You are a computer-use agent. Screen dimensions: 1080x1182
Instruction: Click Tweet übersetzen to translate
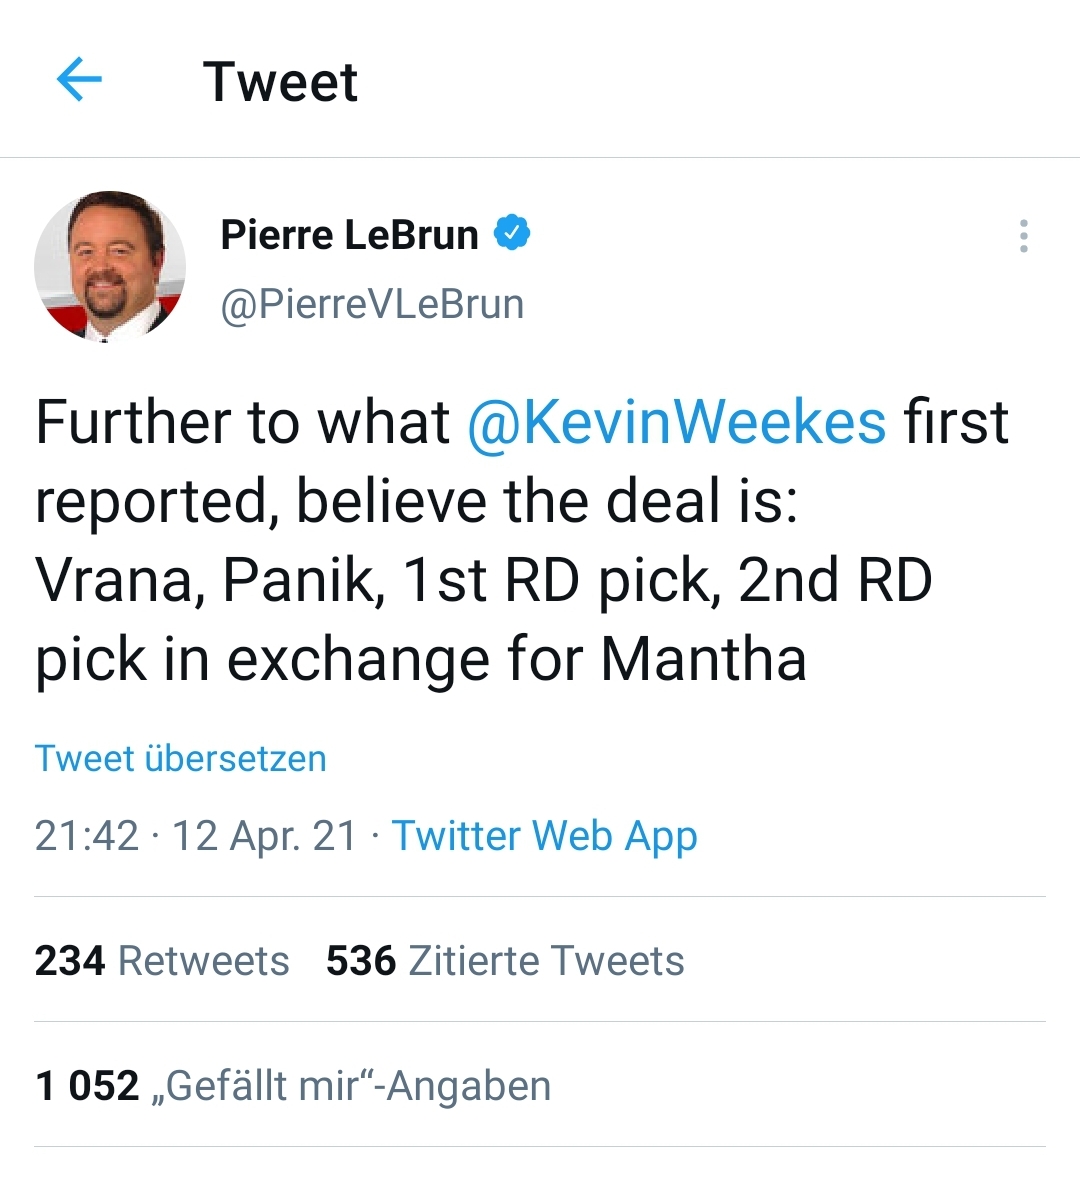click(181, 758)
